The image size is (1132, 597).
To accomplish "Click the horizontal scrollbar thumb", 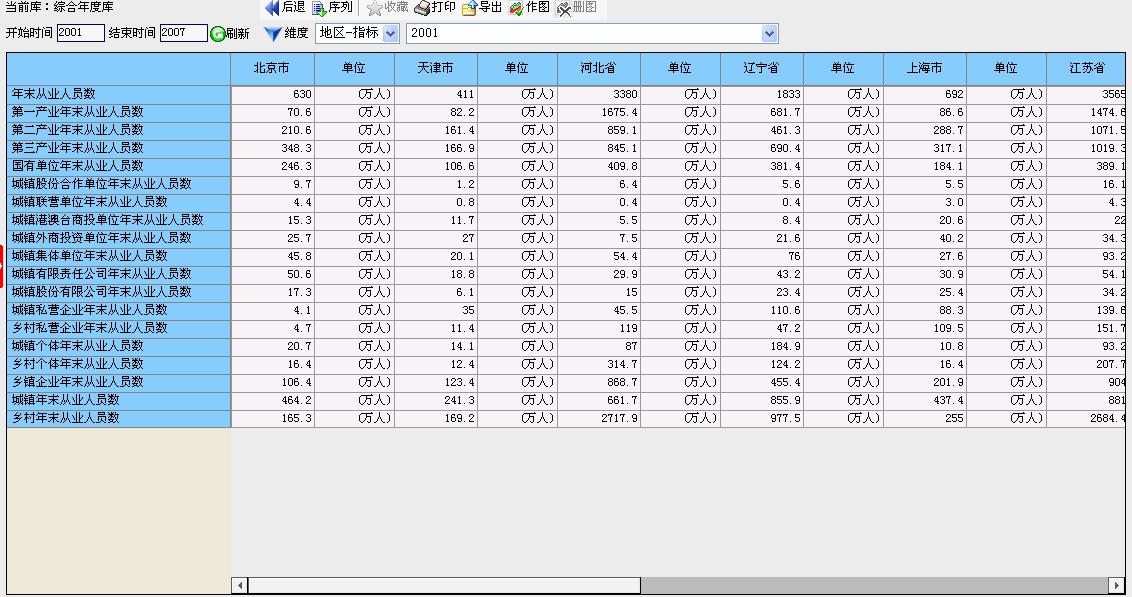I will pyautogui.click(x=444, y=585).
